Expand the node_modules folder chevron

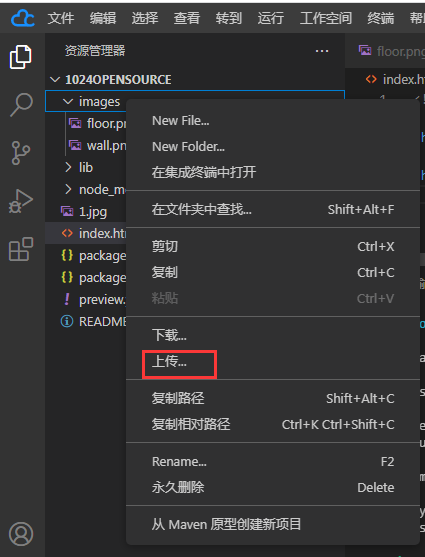coord(68,189)
